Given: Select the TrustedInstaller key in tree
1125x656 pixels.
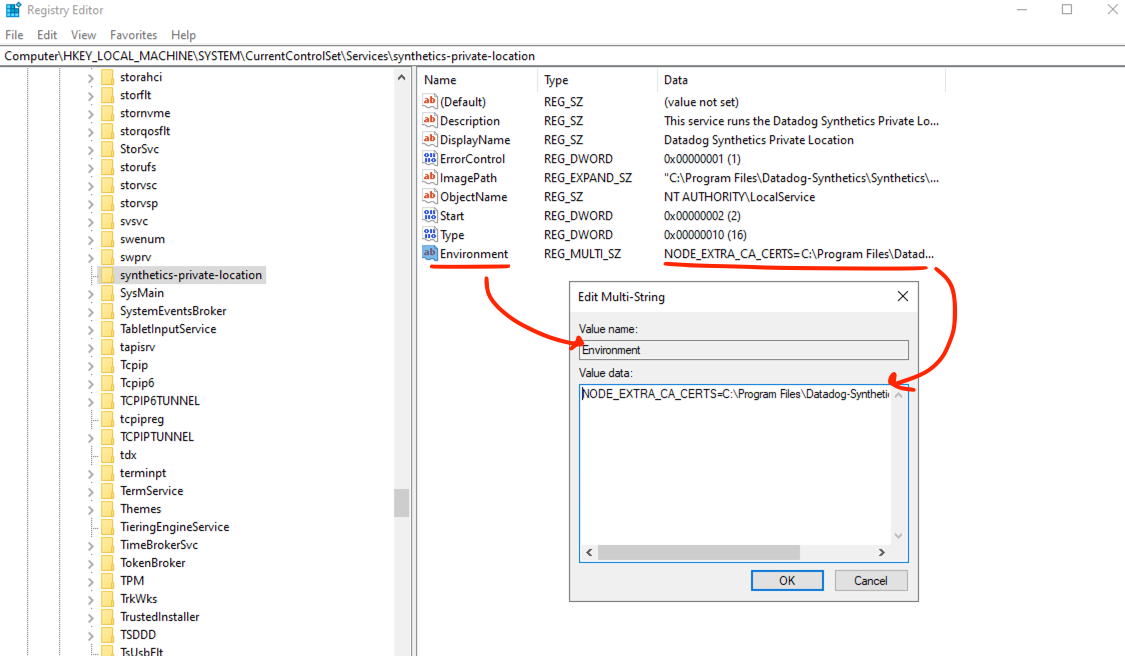Looking at the screenshot, I should pyautogui.click(x=159, y=617).
